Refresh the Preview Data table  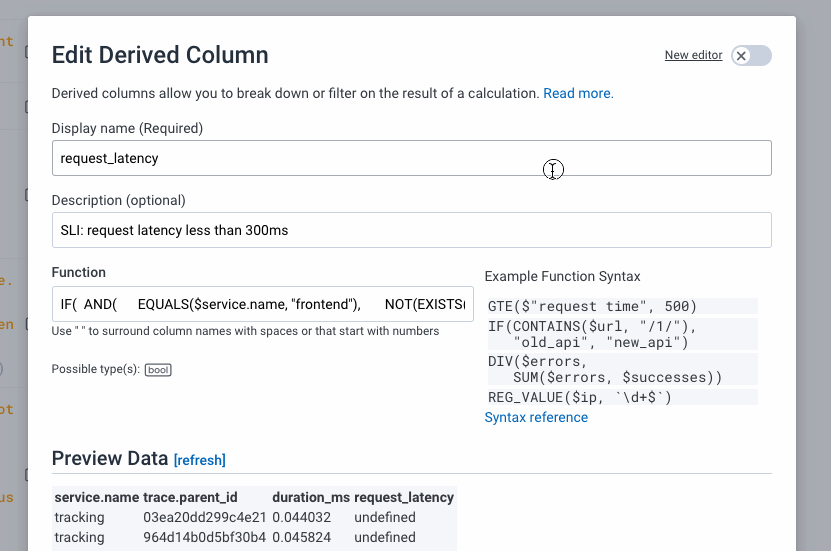point(200,460)
